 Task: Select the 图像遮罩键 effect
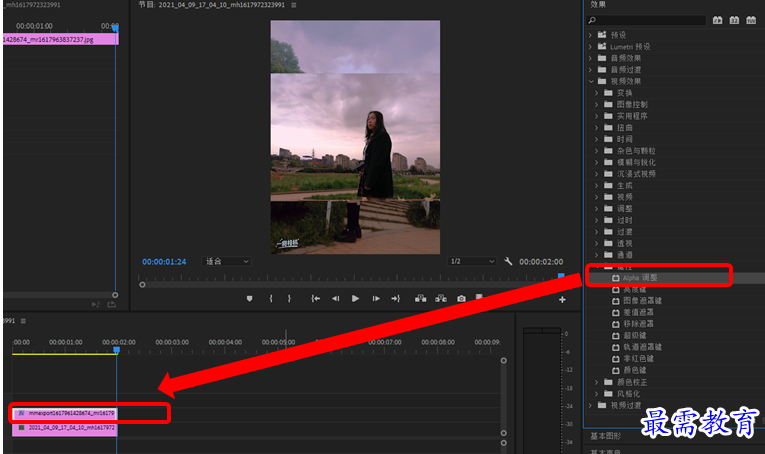tap(643, 301)
